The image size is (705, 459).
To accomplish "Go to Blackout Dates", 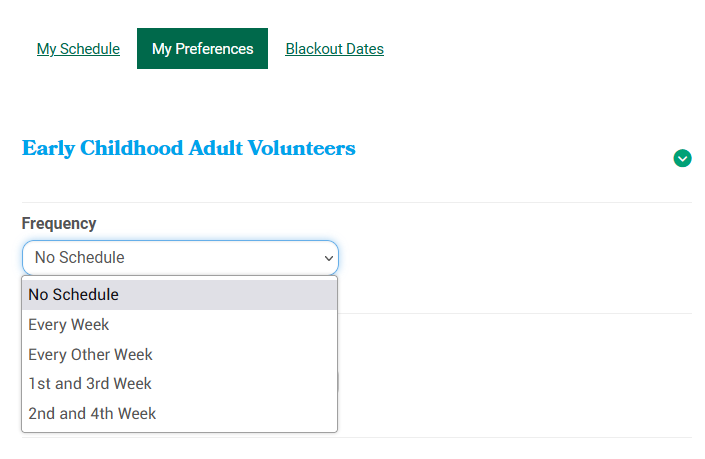I will [x=334, y=49].
